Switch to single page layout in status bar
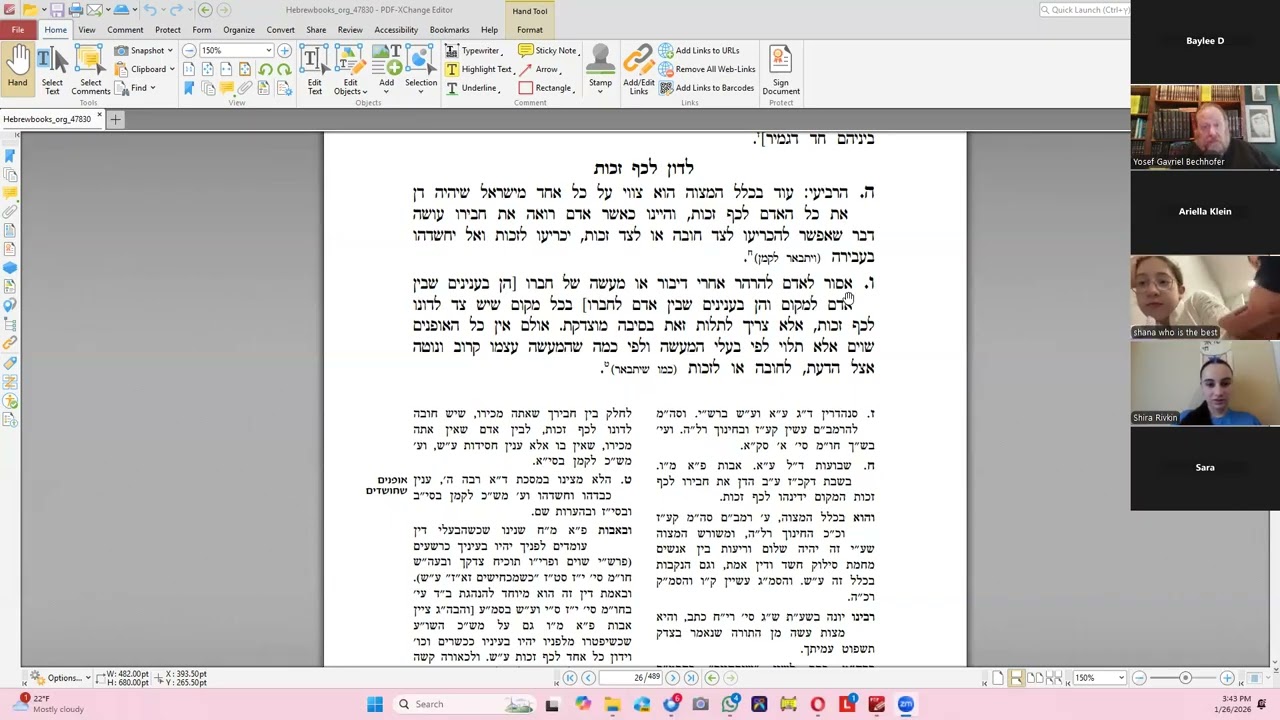The height and width of the screenshot is (720, 1280). (998, 678)
